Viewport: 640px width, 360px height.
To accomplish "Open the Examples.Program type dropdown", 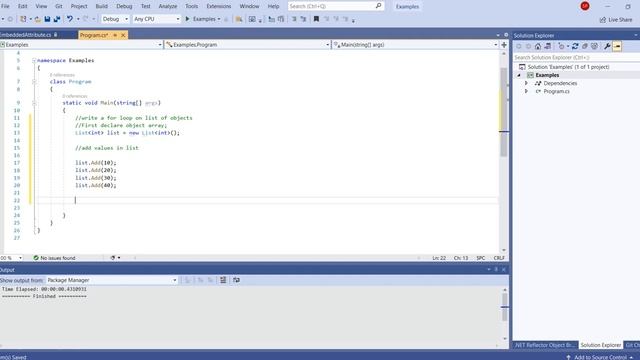I will (247, 45).
